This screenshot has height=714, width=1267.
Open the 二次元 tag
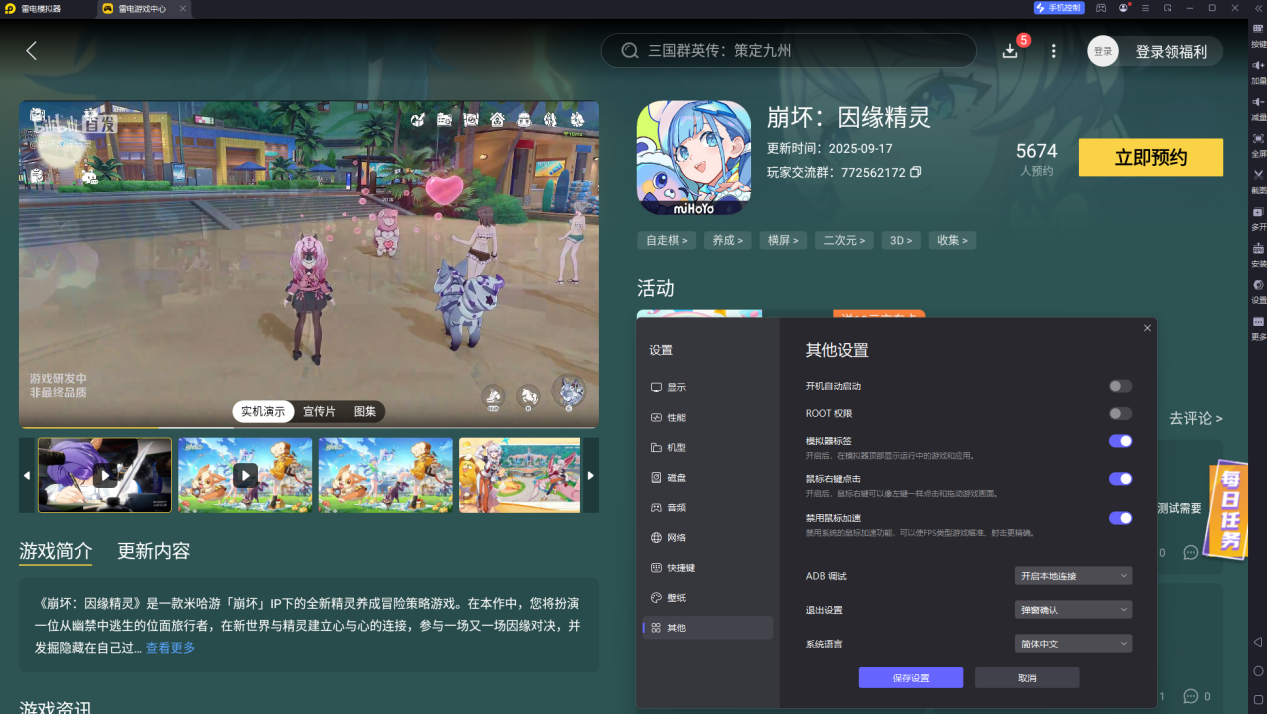click(x=845, y=240)
